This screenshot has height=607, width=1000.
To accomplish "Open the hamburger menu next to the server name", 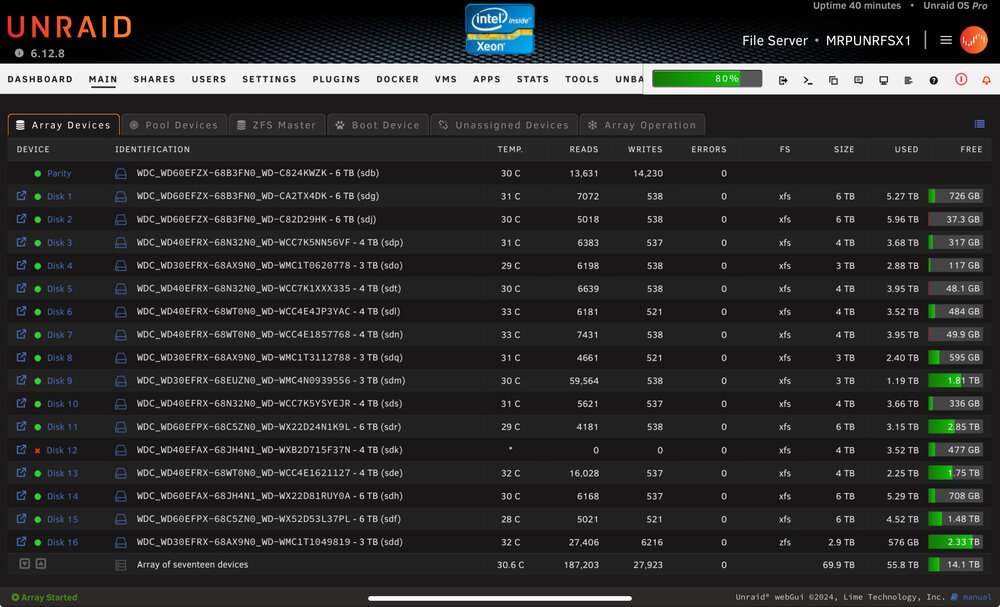I will point(946,40).
